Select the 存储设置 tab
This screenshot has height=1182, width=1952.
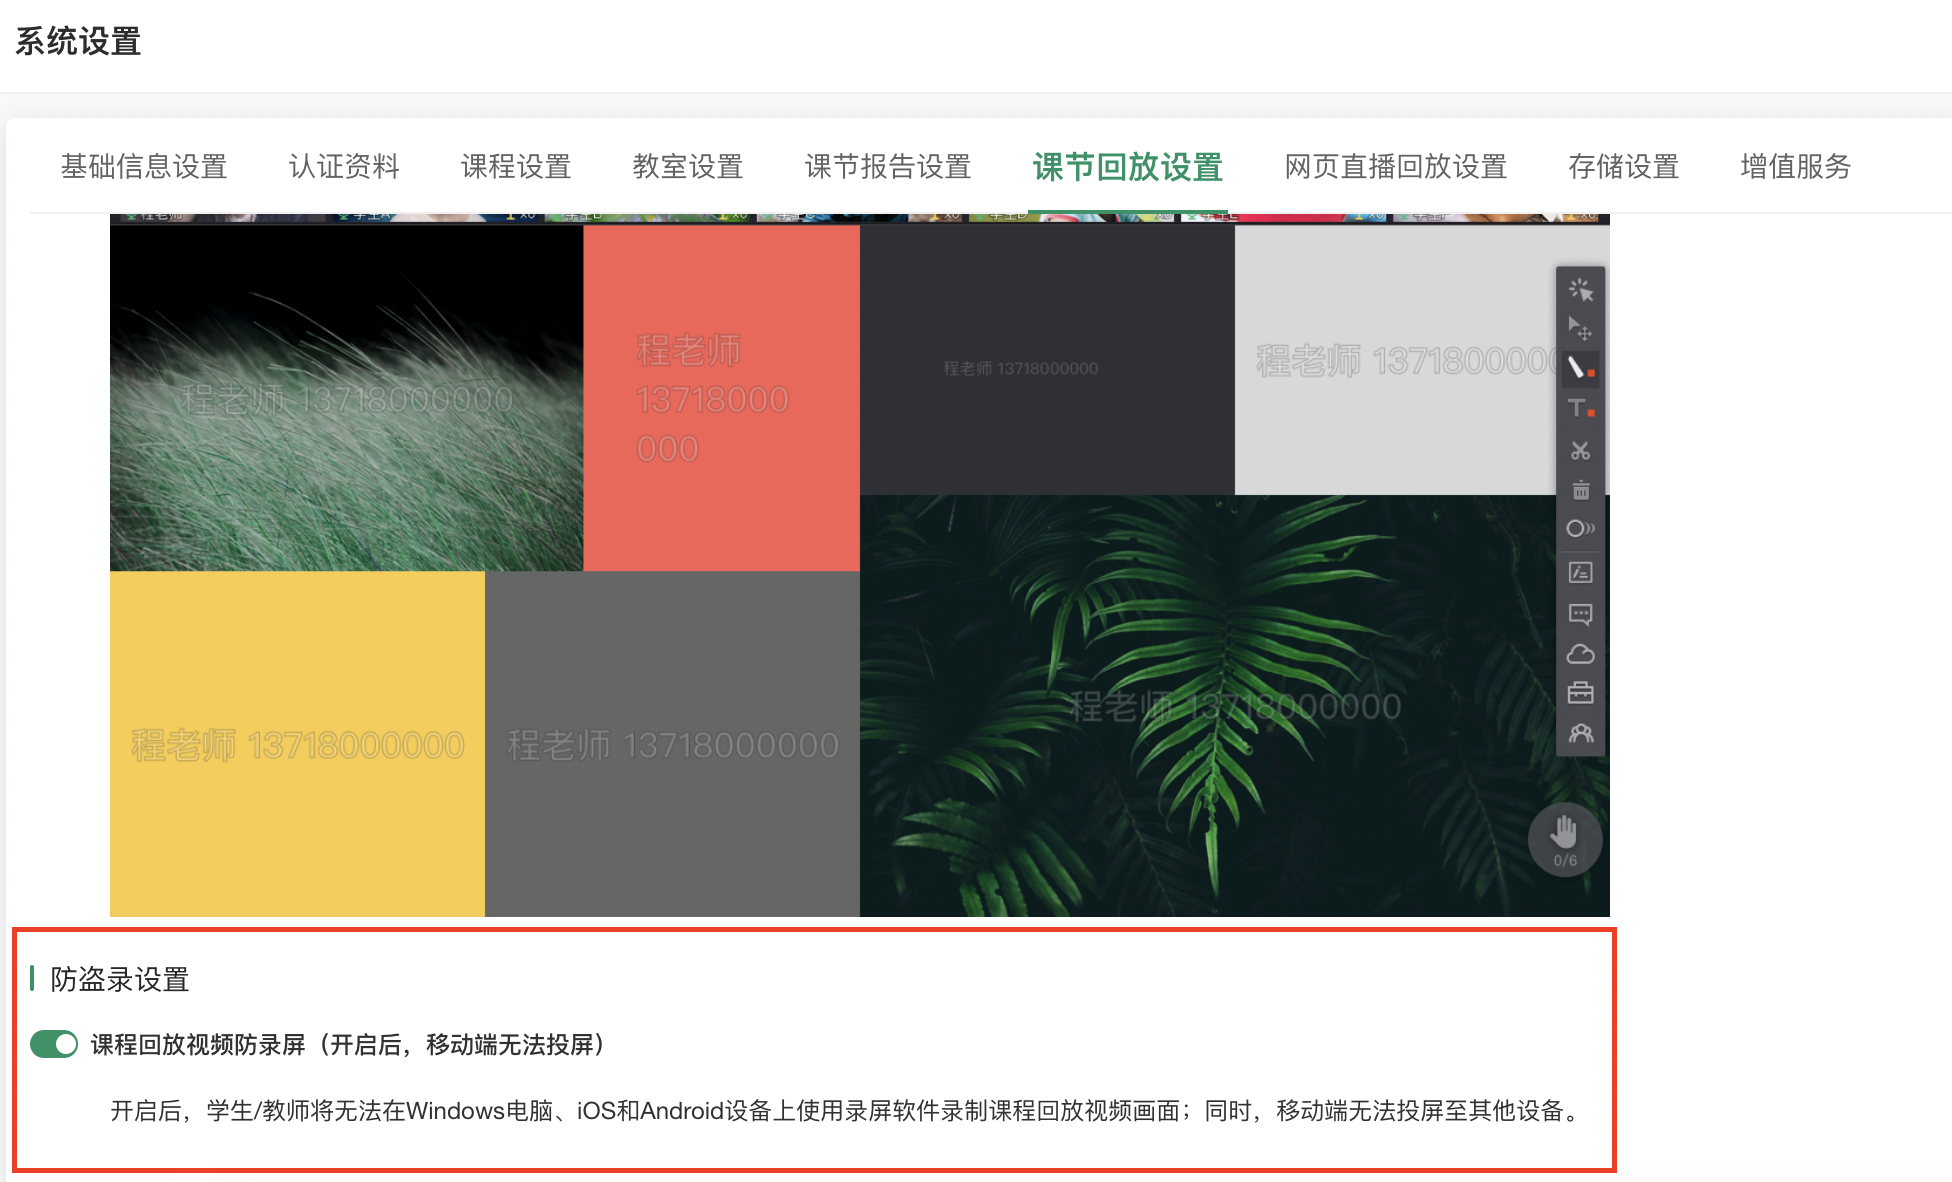coord(1623,167)
